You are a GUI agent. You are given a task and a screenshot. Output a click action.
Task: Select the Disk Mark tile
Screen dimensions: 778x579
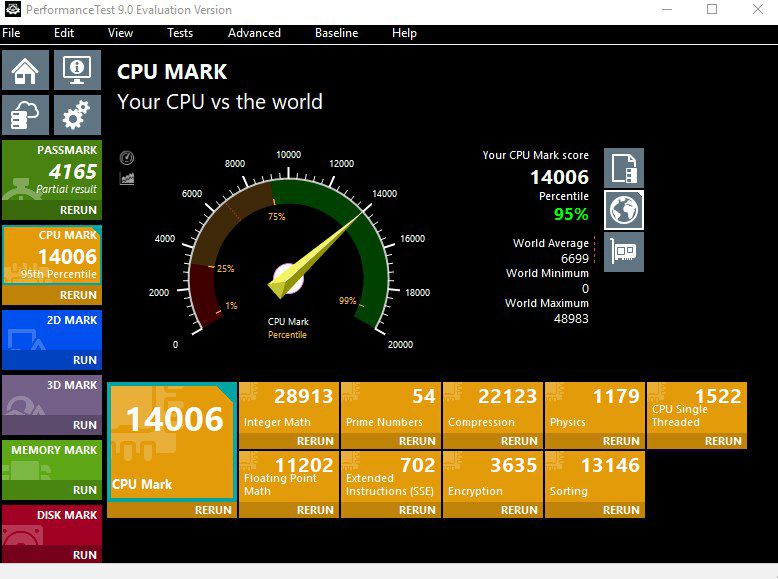pos(52,525)
